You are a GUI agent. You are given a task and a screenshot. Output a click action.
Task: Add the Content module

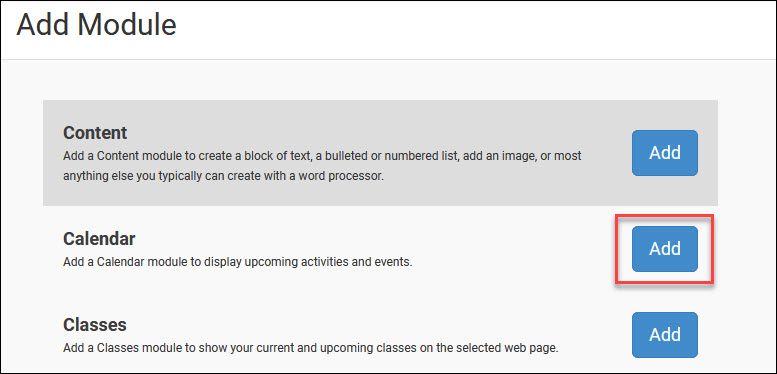click(x=665, y=153)
